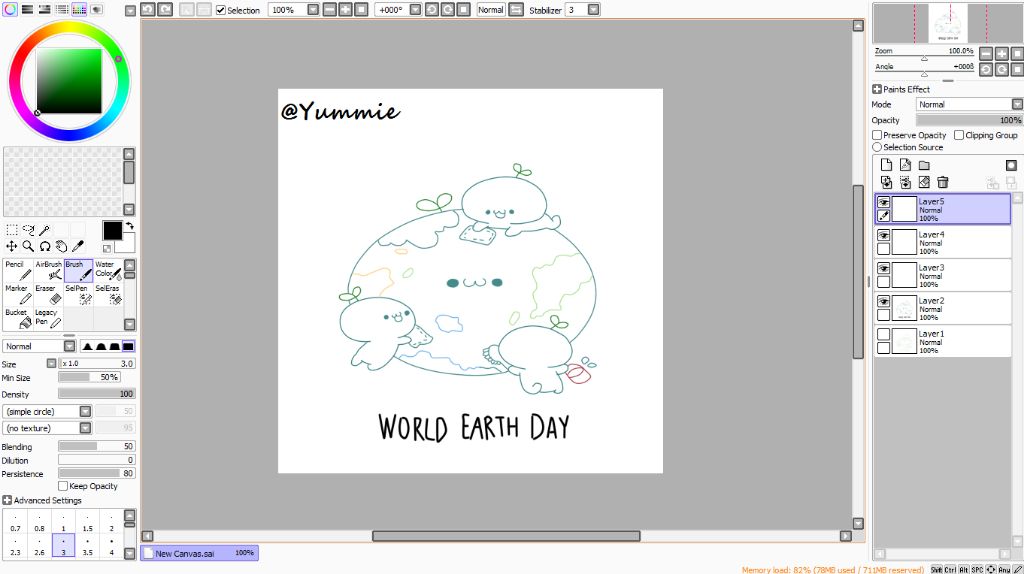Select the Marker tool
The width and height of the screenshot is (1024, 574).
(x=18, y=295)
